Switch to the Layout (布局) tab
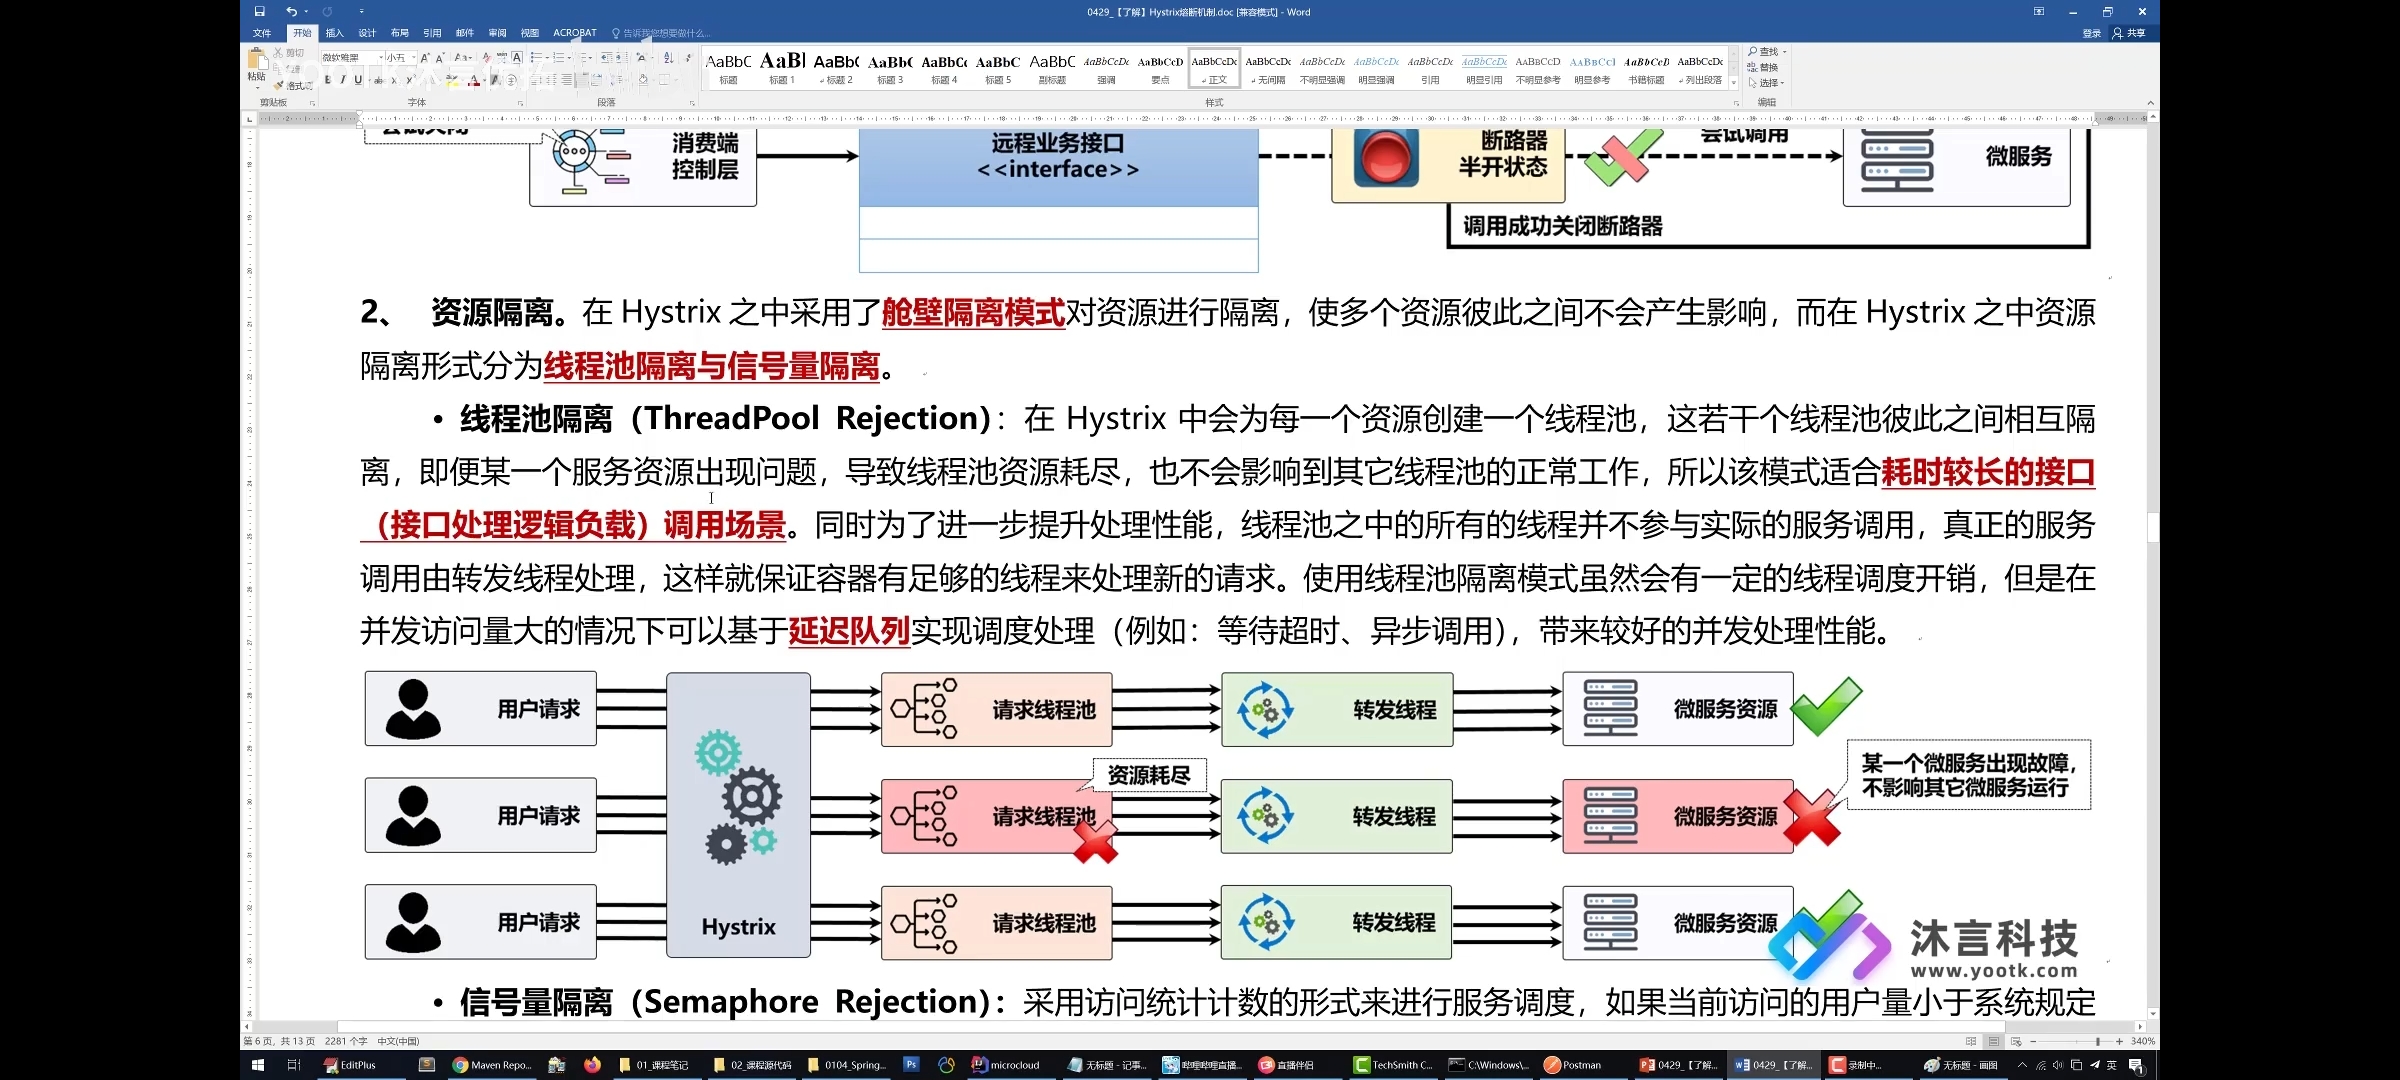This screenshot has width=2400, height=1080. [399, 33]
